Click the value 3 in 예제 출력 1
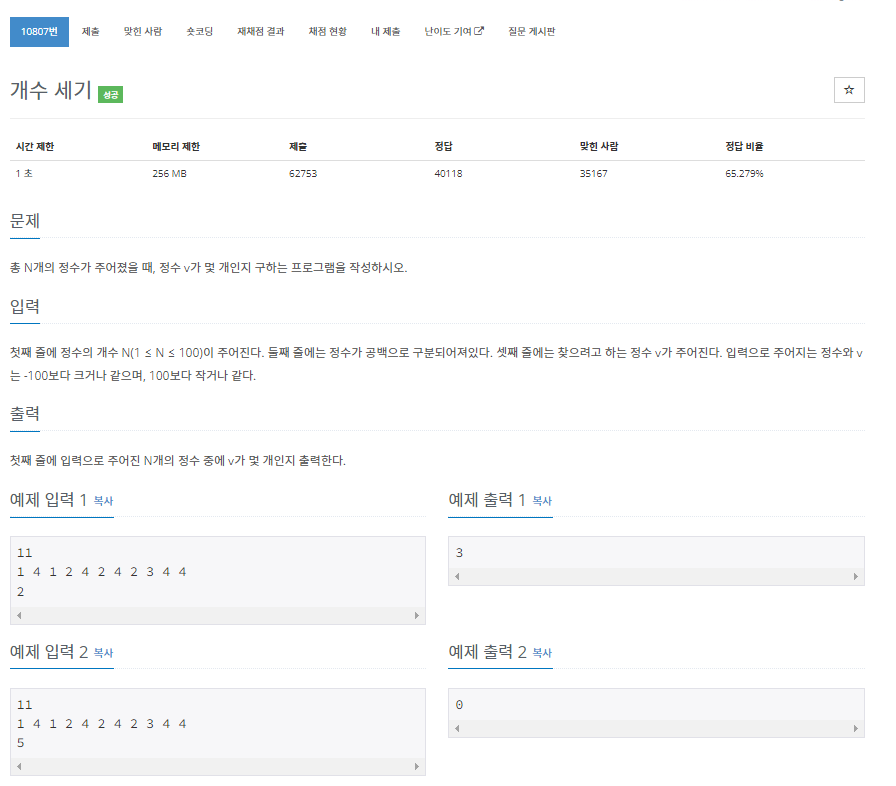 [459, 553]
